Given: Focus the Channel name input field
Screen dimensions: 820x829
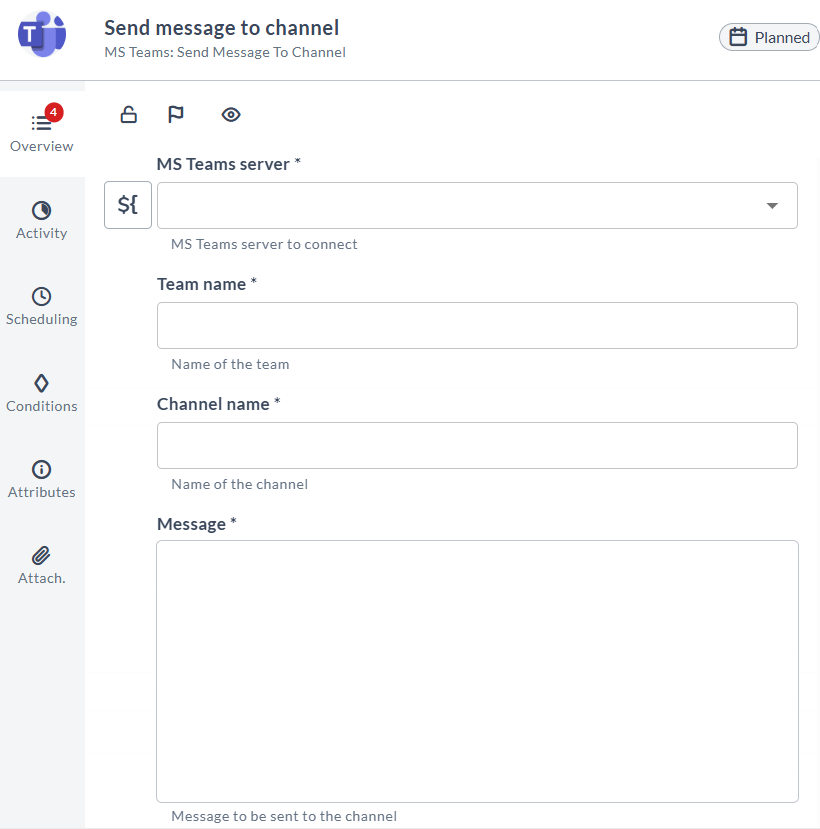Looking at the screenshot, I should click(x=477, y=445).
